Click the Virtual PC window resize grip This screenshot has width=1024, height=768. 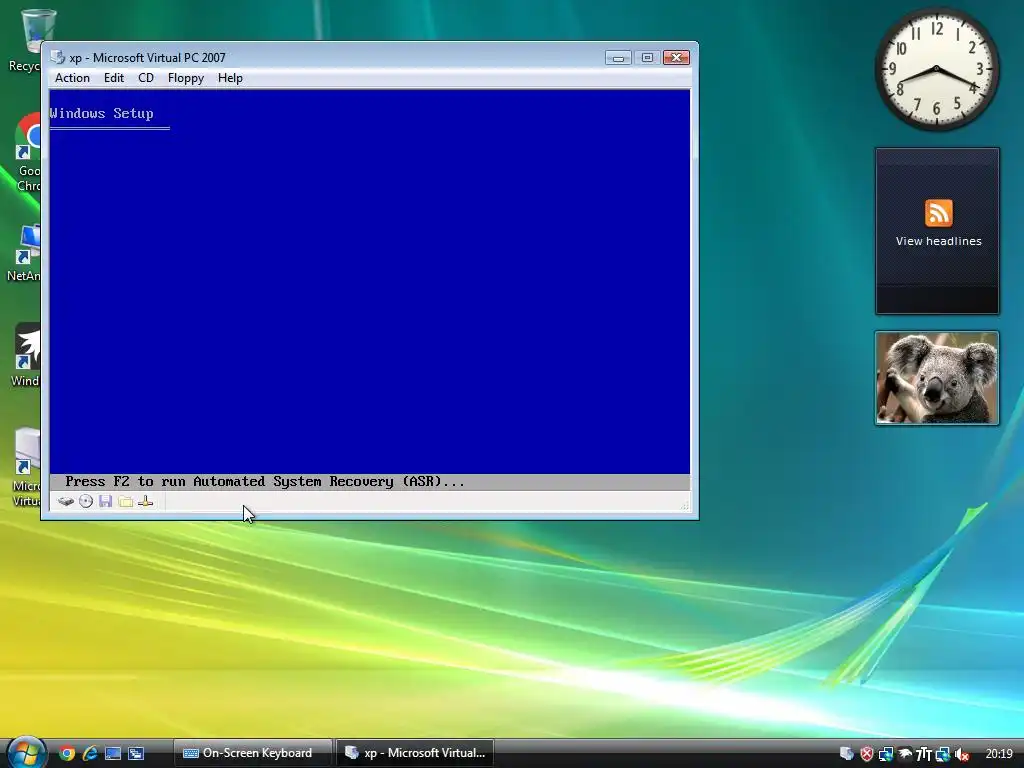click(x=685, y=505)
